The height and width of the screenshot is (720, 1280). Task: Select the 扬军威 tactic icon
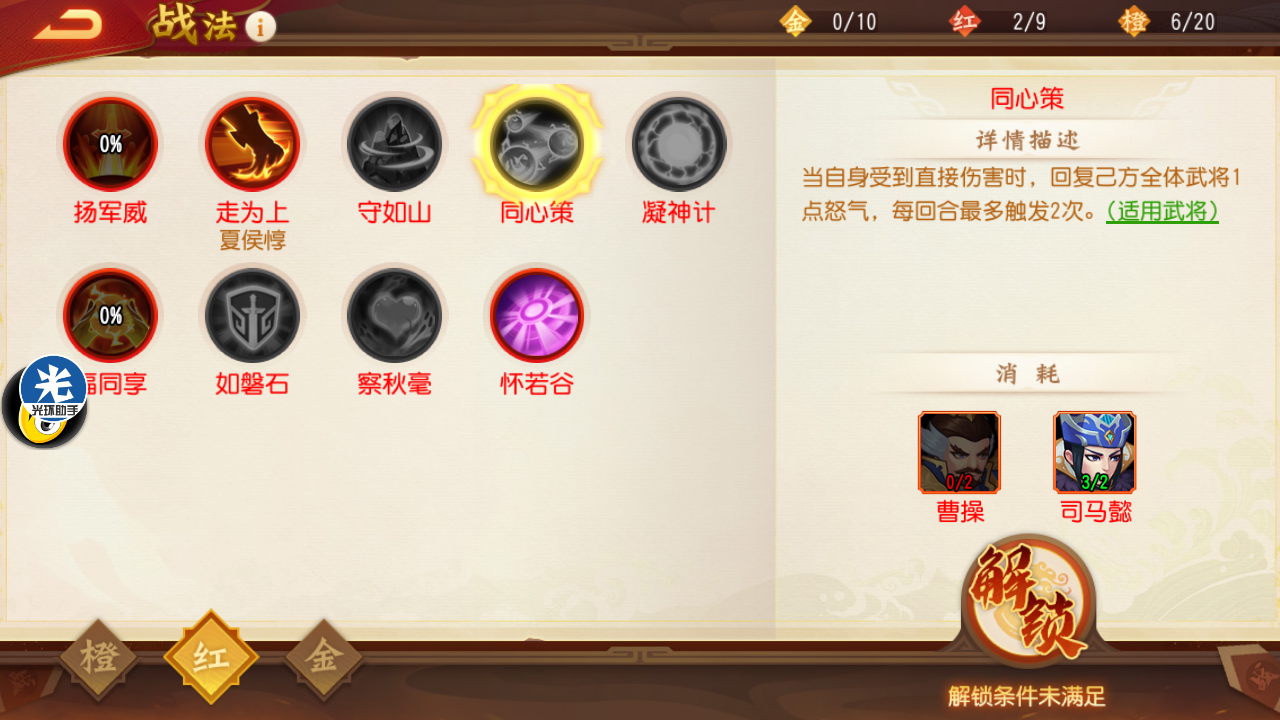click(x=110, y=145)
